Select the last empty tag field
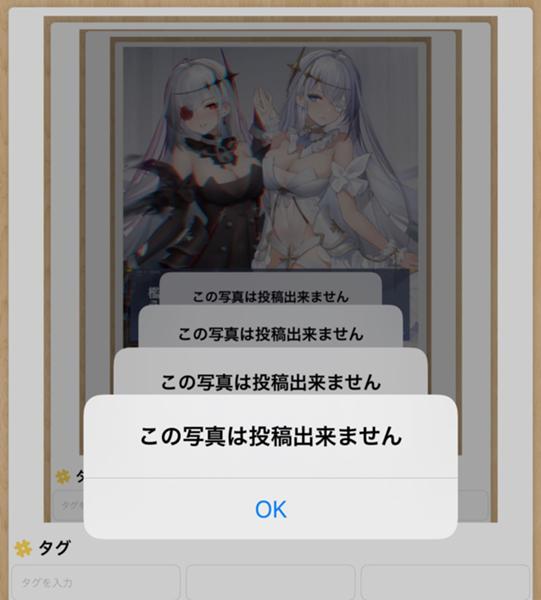The width and height of the screenshot is (541, 600). tap(445, 582)
